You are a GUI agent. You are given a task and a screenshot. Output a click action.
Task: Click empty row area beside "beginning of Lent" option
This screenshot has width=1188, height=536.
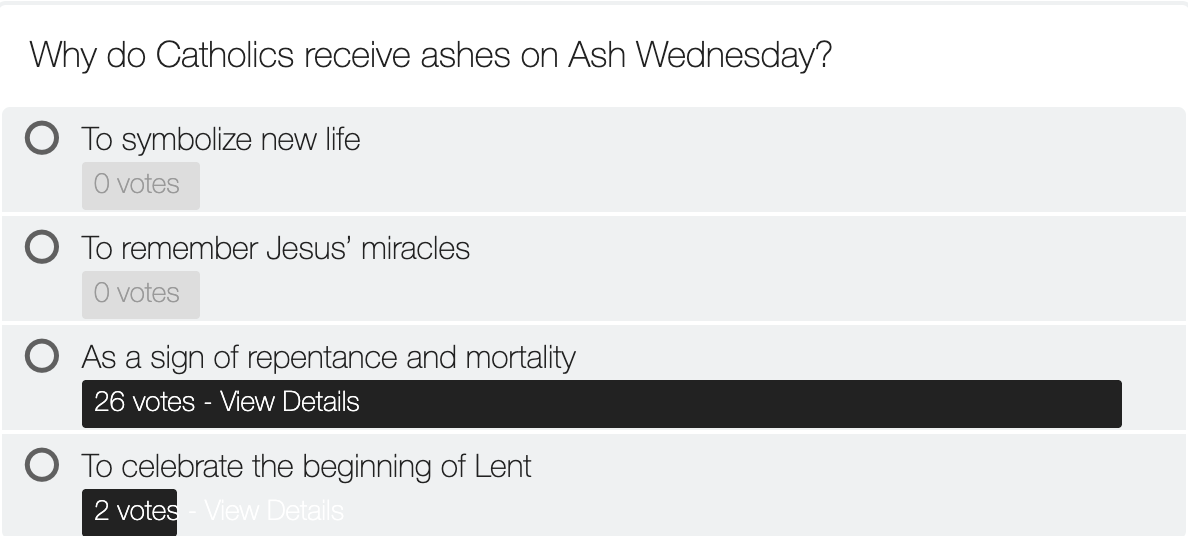(856, 487)
